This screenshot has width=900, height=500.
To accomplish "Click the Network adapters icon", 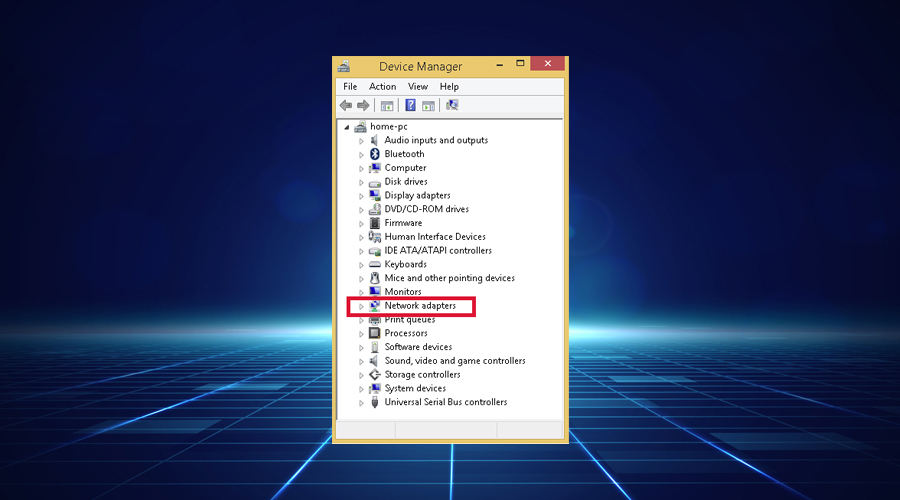I will coord(374,305).
